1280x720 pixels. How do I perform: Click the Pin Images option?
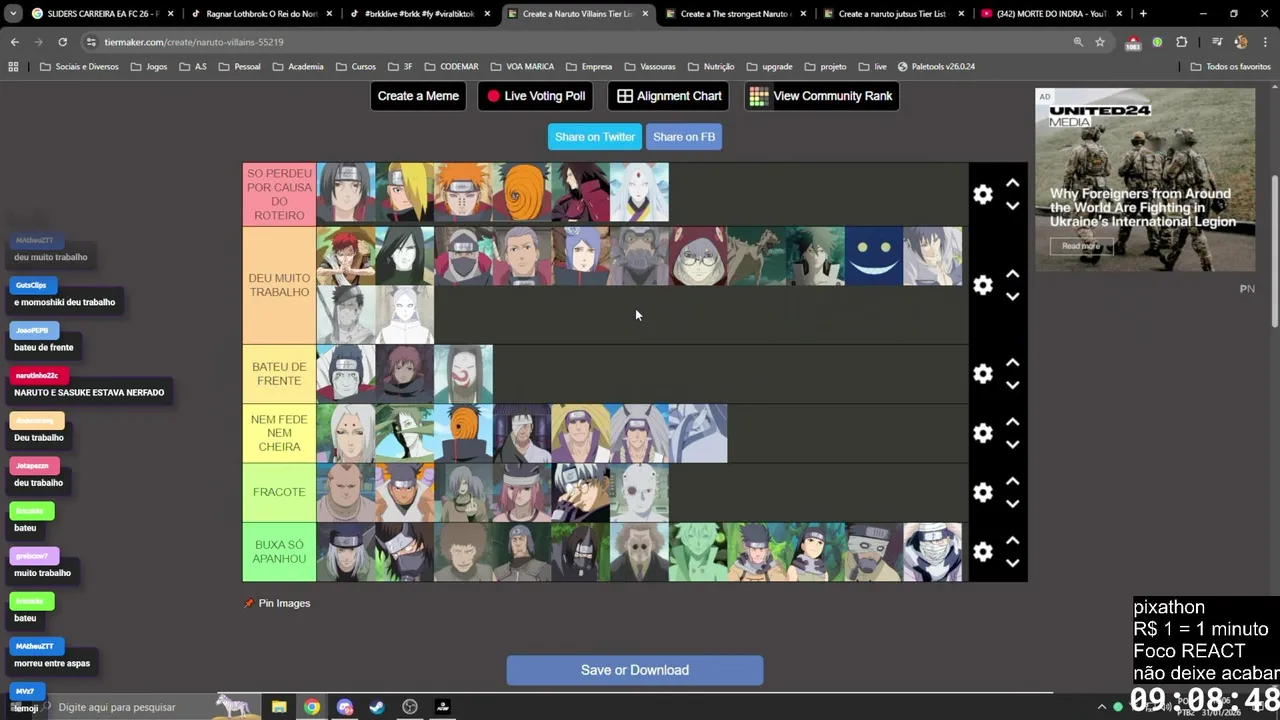(277, 603)
